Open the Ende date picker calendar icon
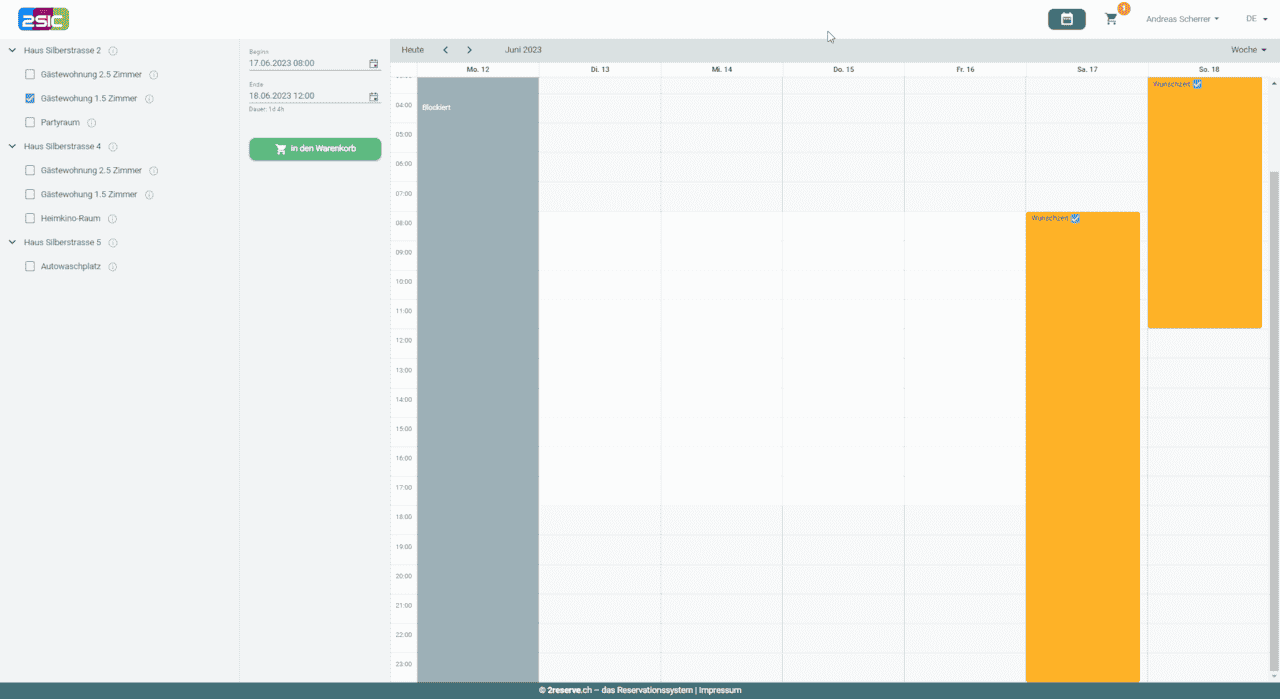Image resolution: width=1280 pixels, height=699 pixels. [x=373, y=97]
